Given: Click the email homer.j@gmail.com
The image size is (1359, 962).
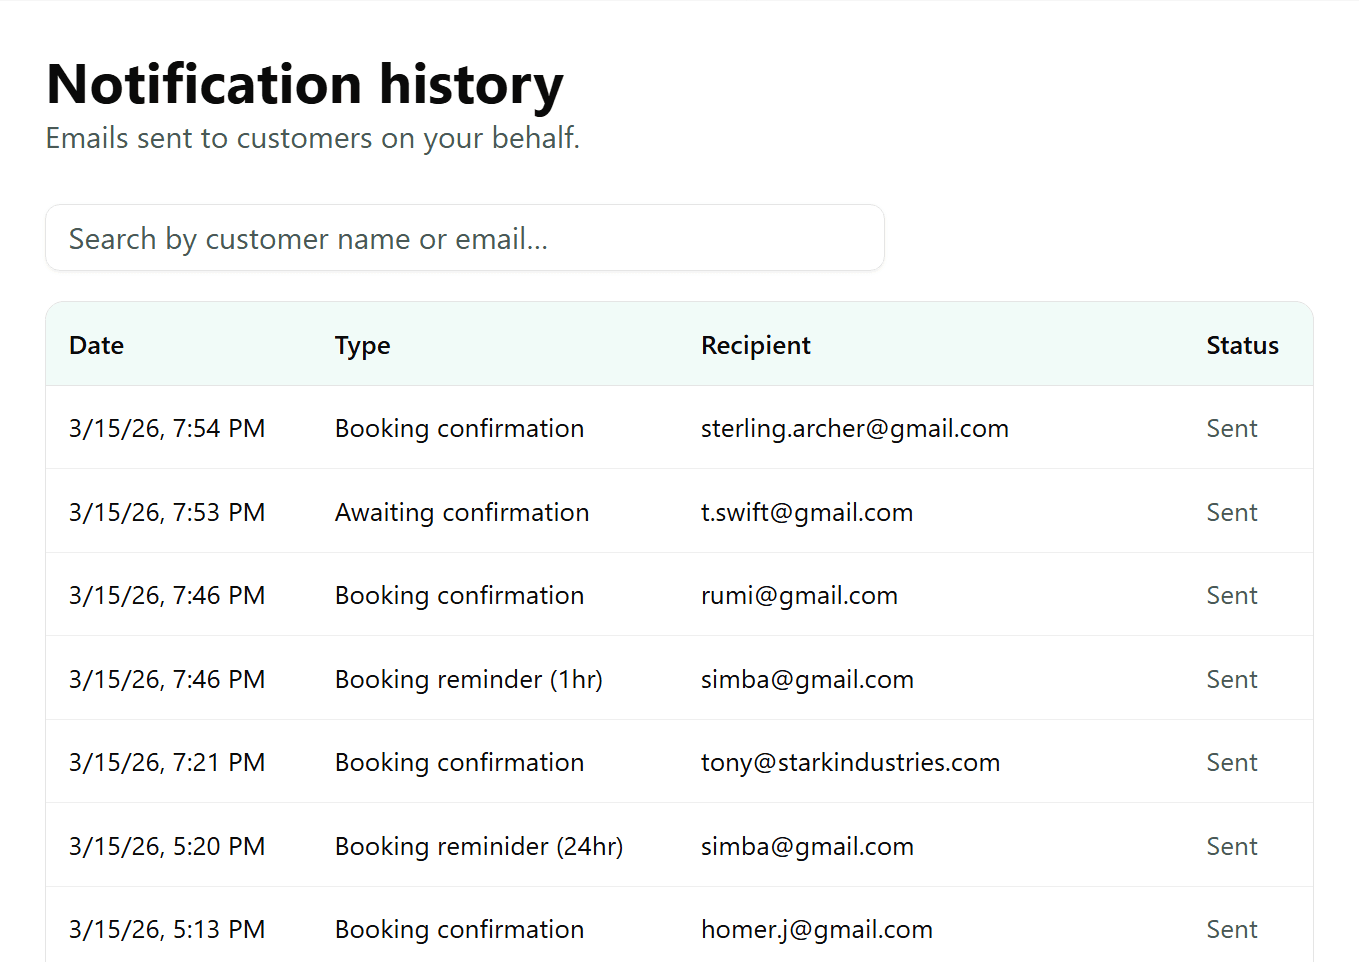Looking at the screenshot, I should click(816, 929).
